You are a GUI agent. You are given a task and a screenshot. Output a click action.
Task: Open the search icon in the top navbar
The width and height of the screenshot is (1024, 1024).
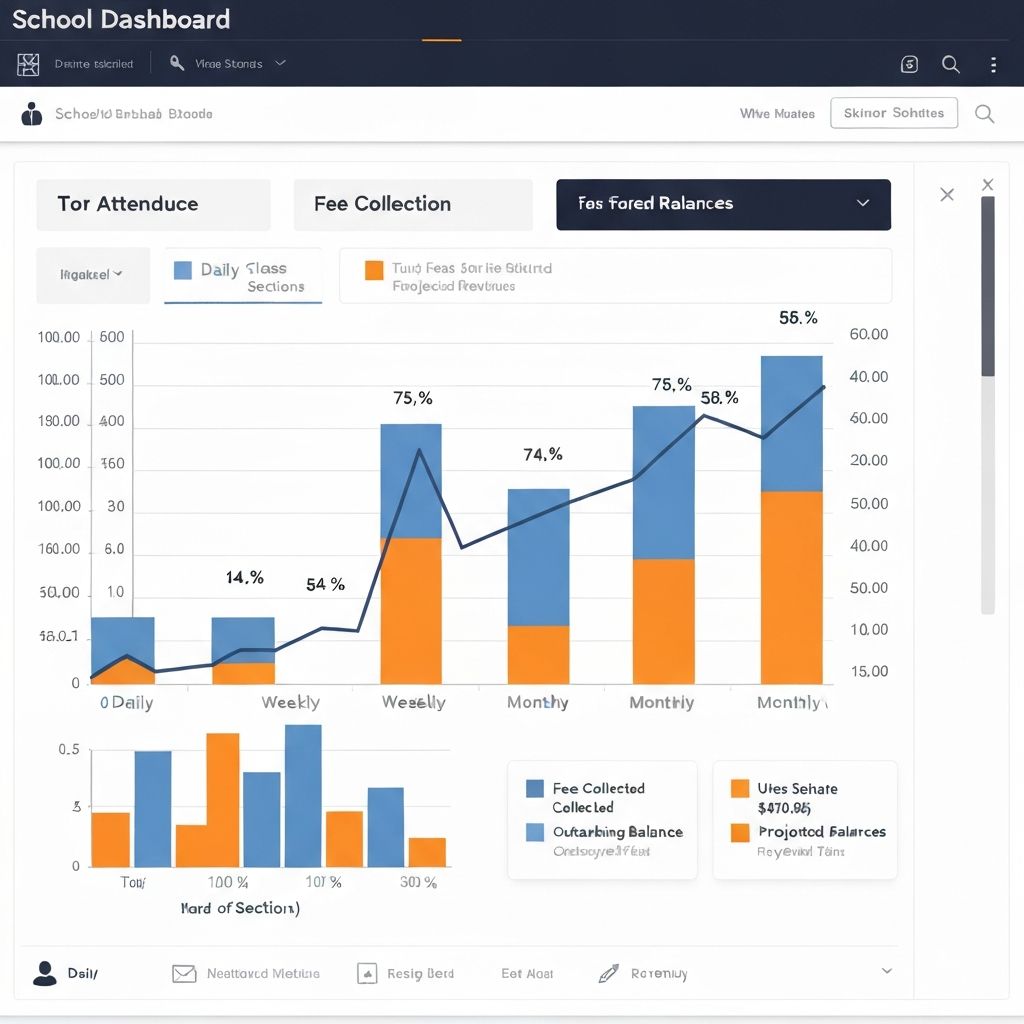coord(950,64)
